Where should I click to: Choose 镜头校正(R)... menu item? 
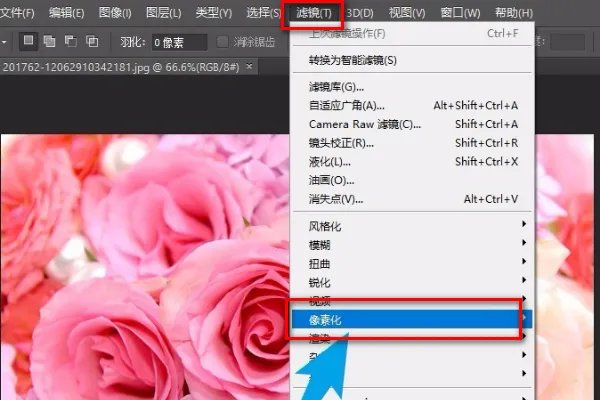pos(412,143)
